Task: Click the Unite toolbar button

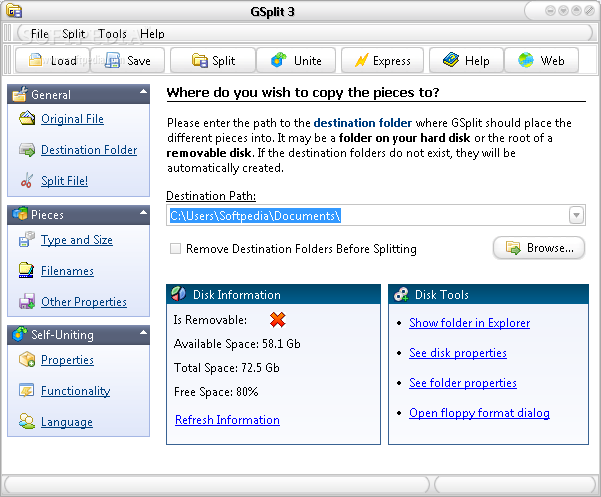Action: [x=296, y=61]
